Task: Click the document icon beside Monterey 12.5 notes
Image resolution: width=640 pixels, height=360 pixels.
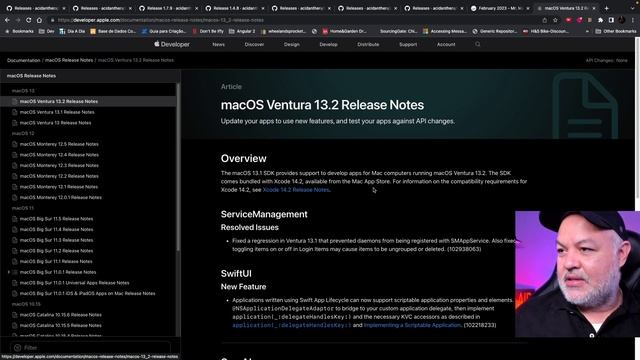Action: (x=15, y=144)
